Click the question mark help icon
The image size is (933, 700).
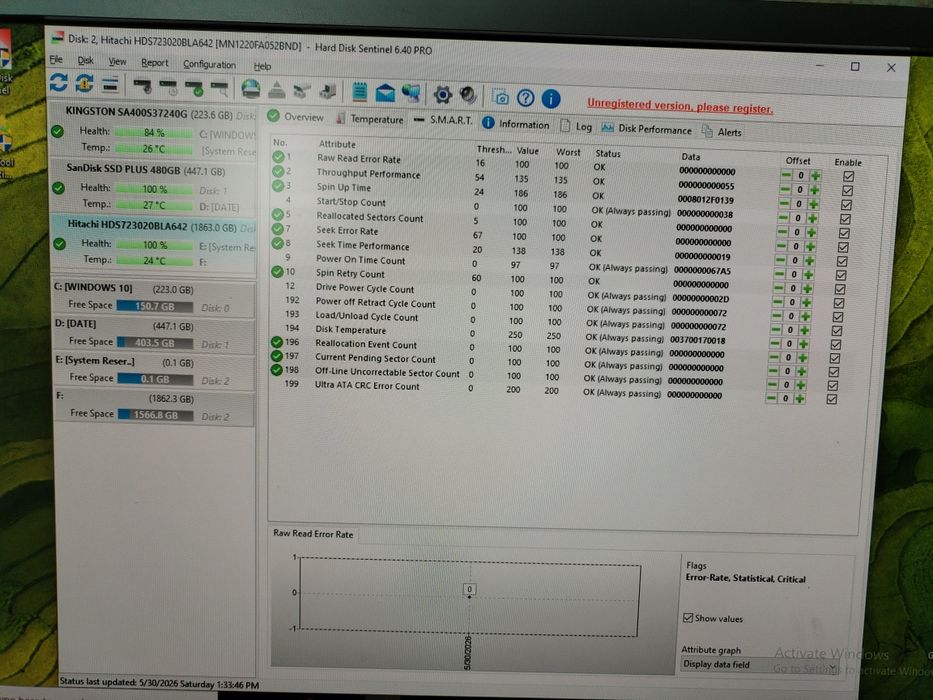point(525,97)
